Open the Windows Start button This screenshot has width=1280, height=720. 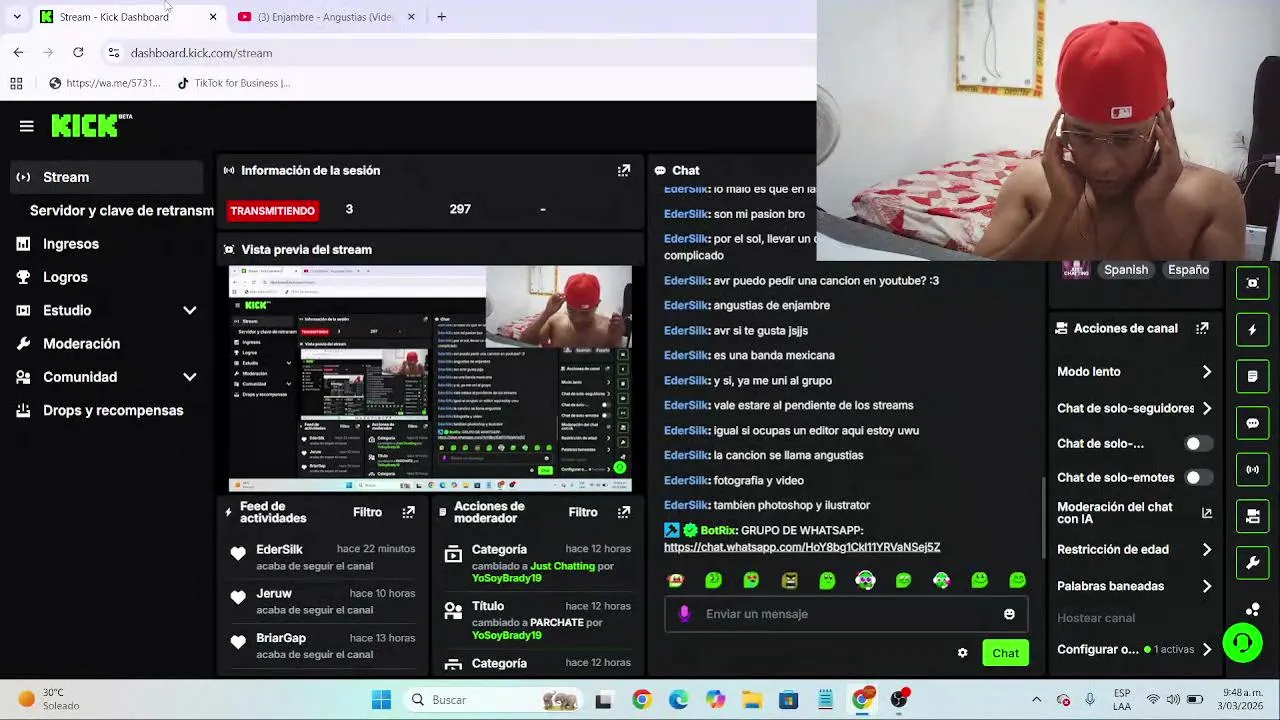click(381, 700)
